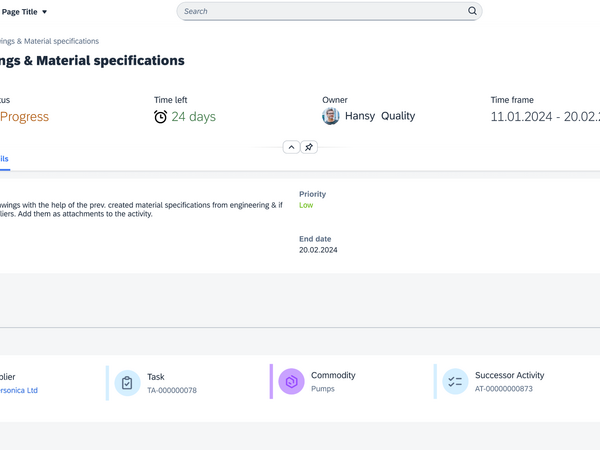Select the Details tab
This screenshot has width=600, height=450.
pyautogui.click(x=4, y=159)
